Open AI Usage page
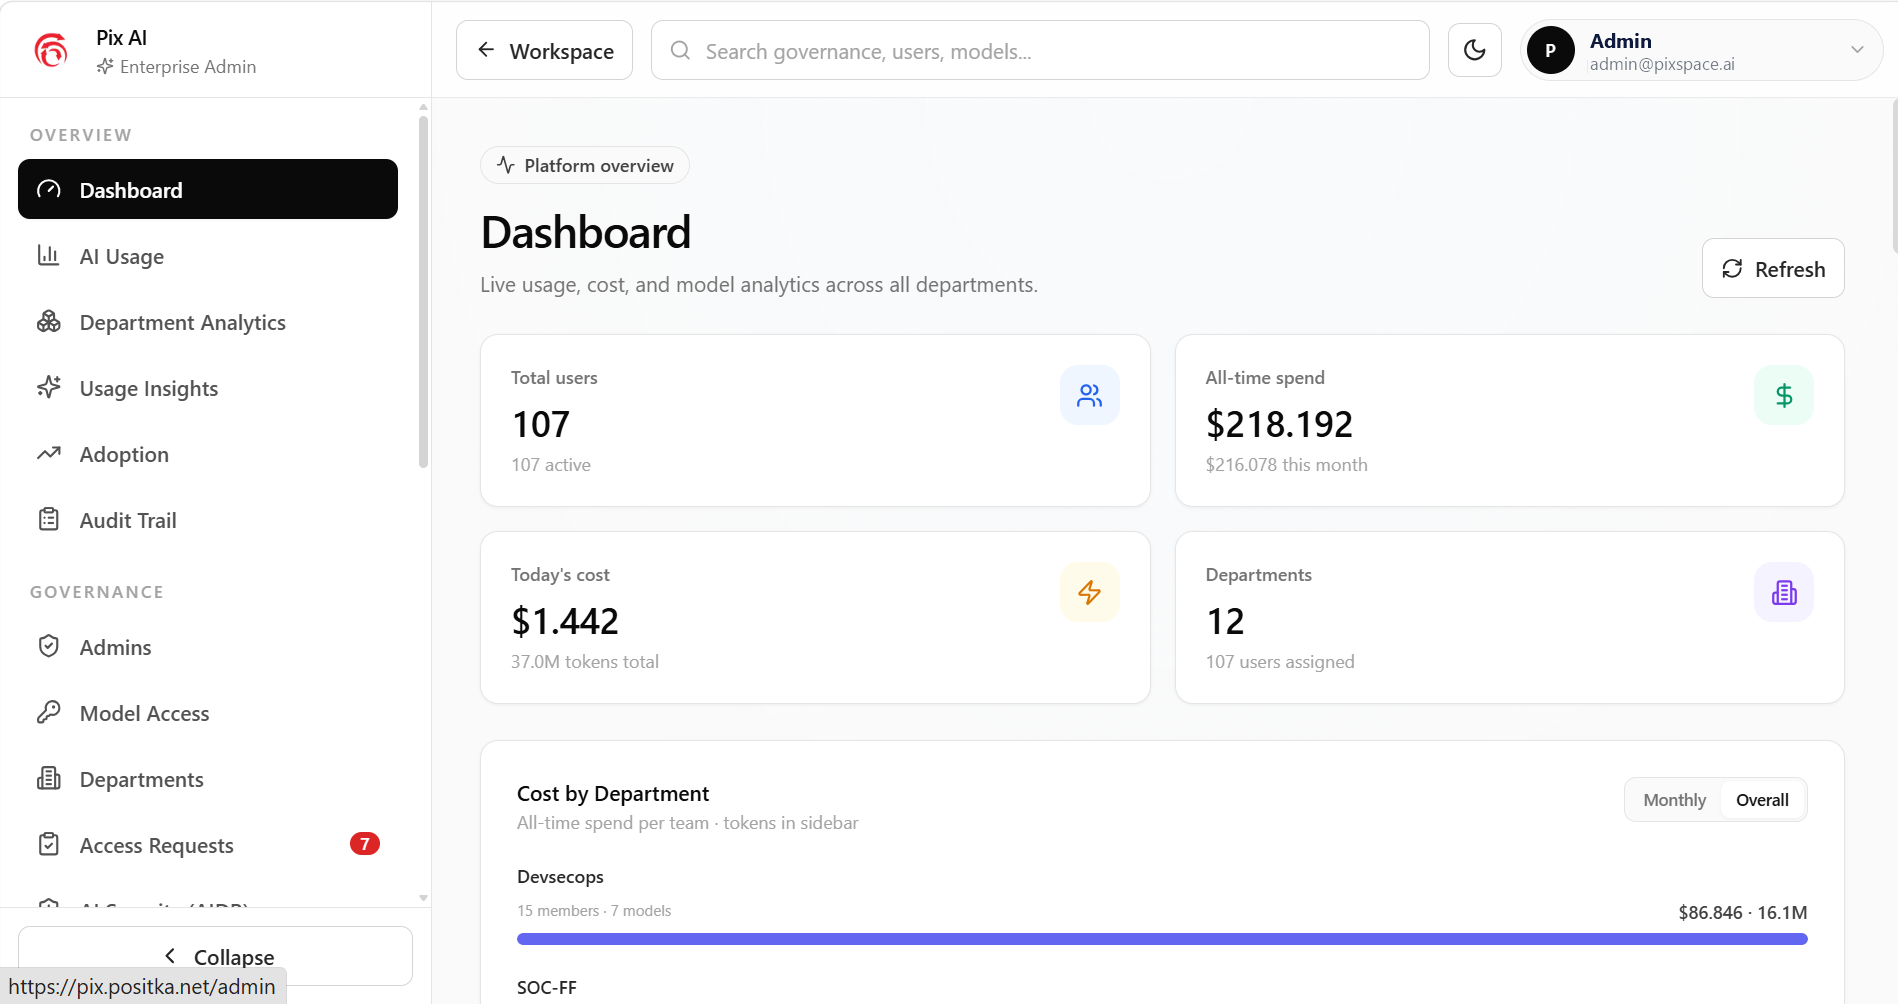This screenshot has height=1004, width=1898. [208, 256]
